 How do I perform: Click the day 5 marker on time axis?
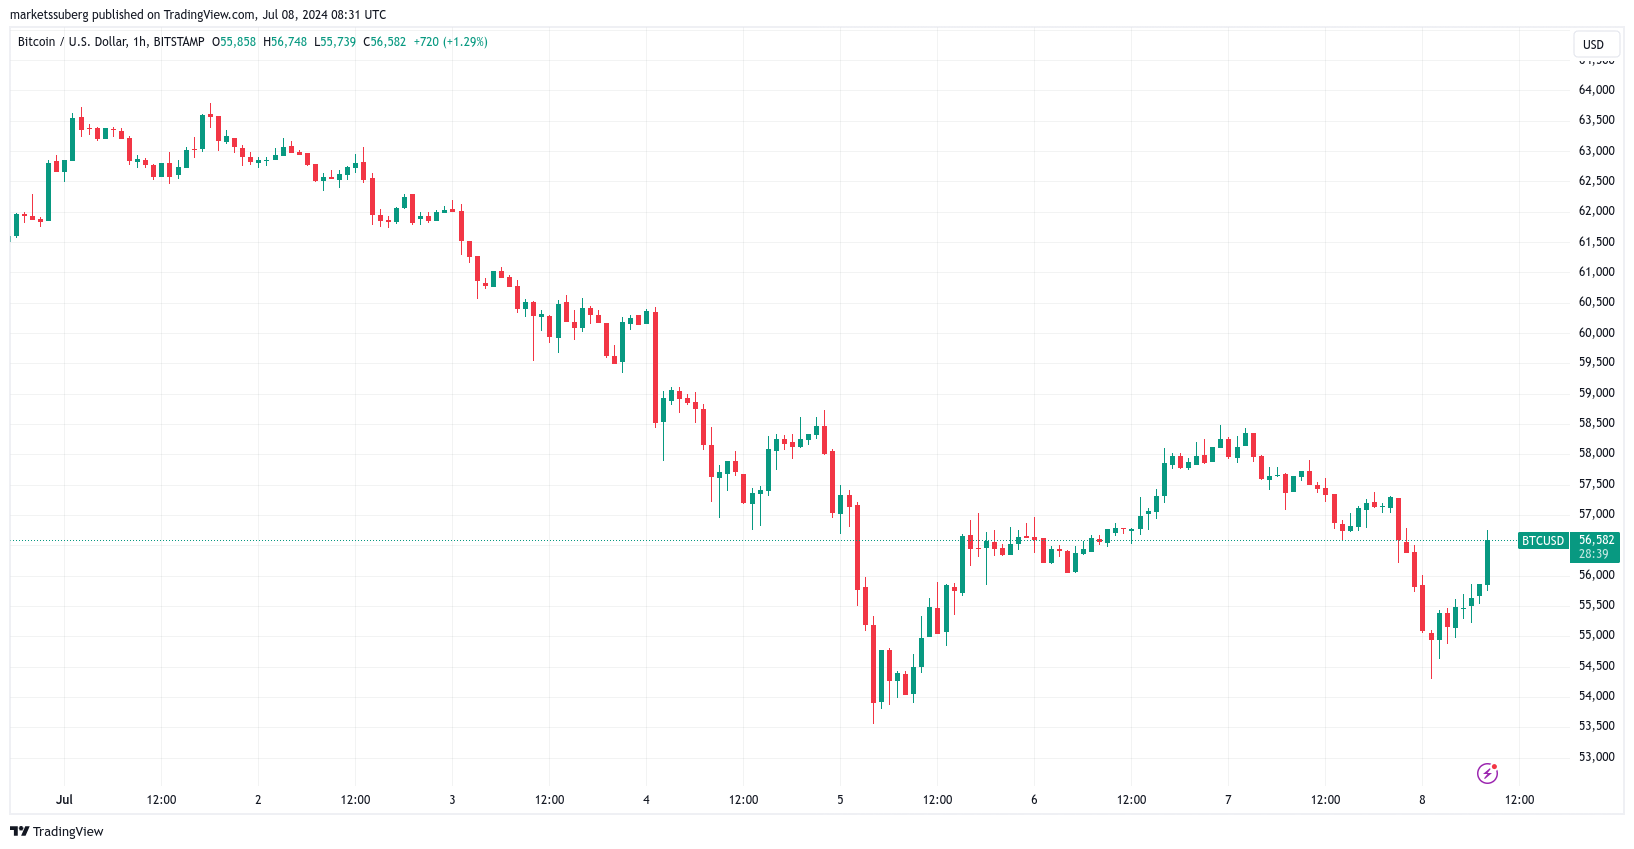point(840,800)
